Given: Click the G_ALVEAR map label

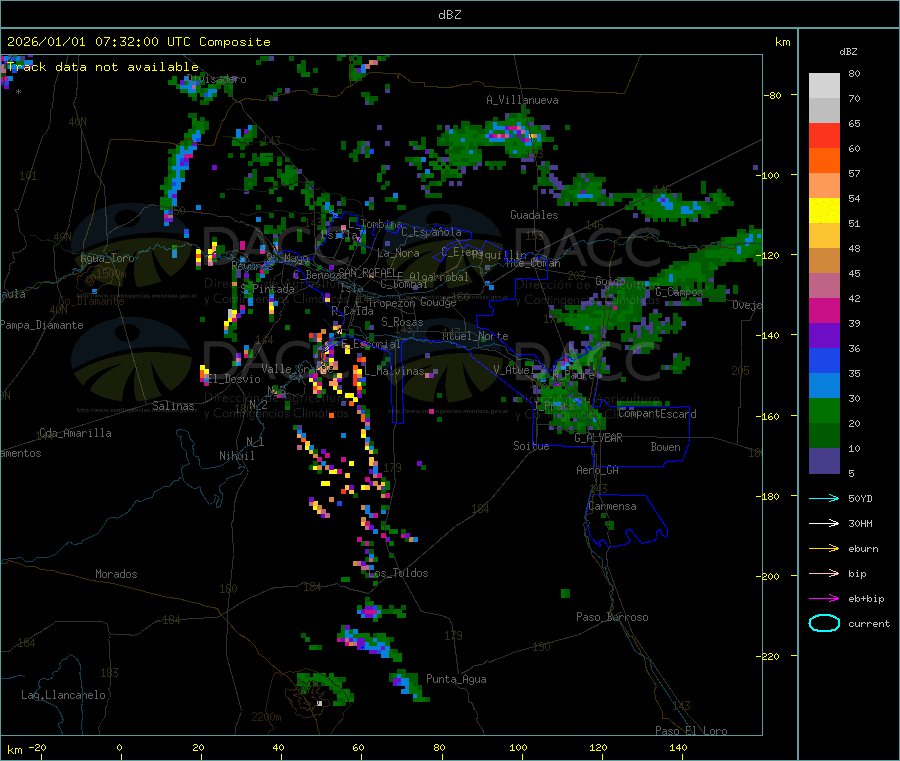Looking at the screenshot, I should point(598,438).
